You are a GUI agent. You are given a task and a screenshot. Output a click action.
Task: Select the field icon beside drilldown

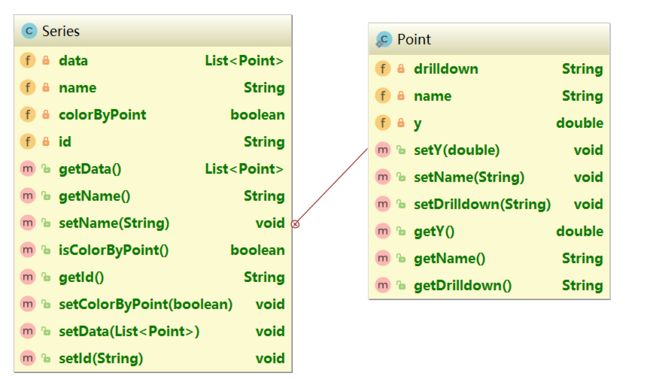(383, 69)
